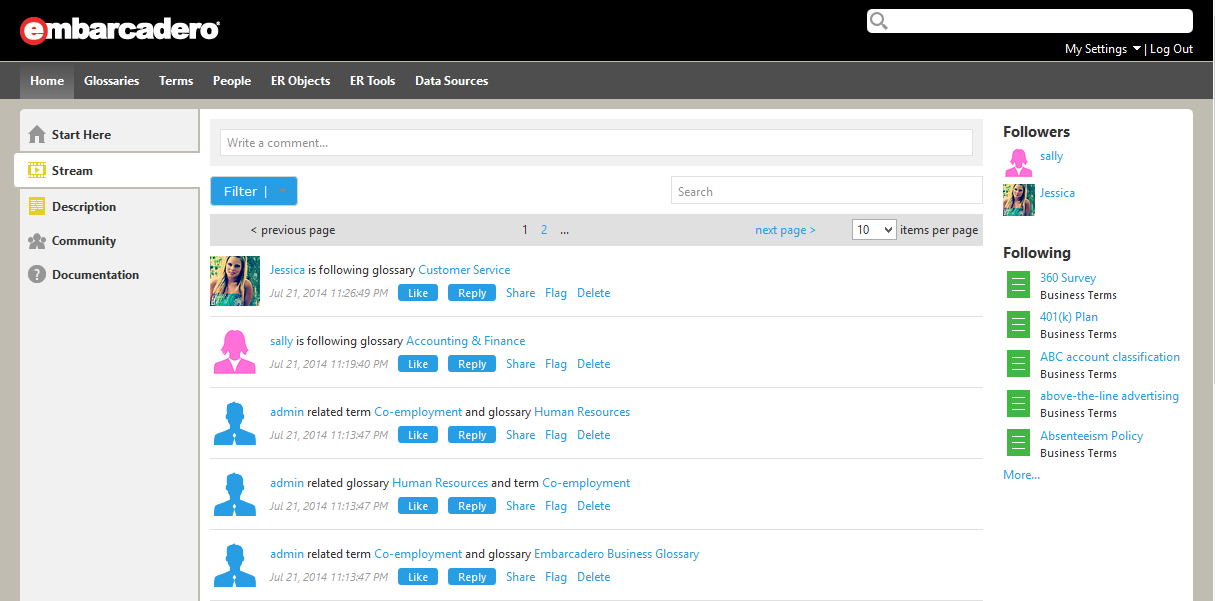Open the 401(k) Plan term link
This screenshot has width=1215, height=601.
click(1069, 317)
